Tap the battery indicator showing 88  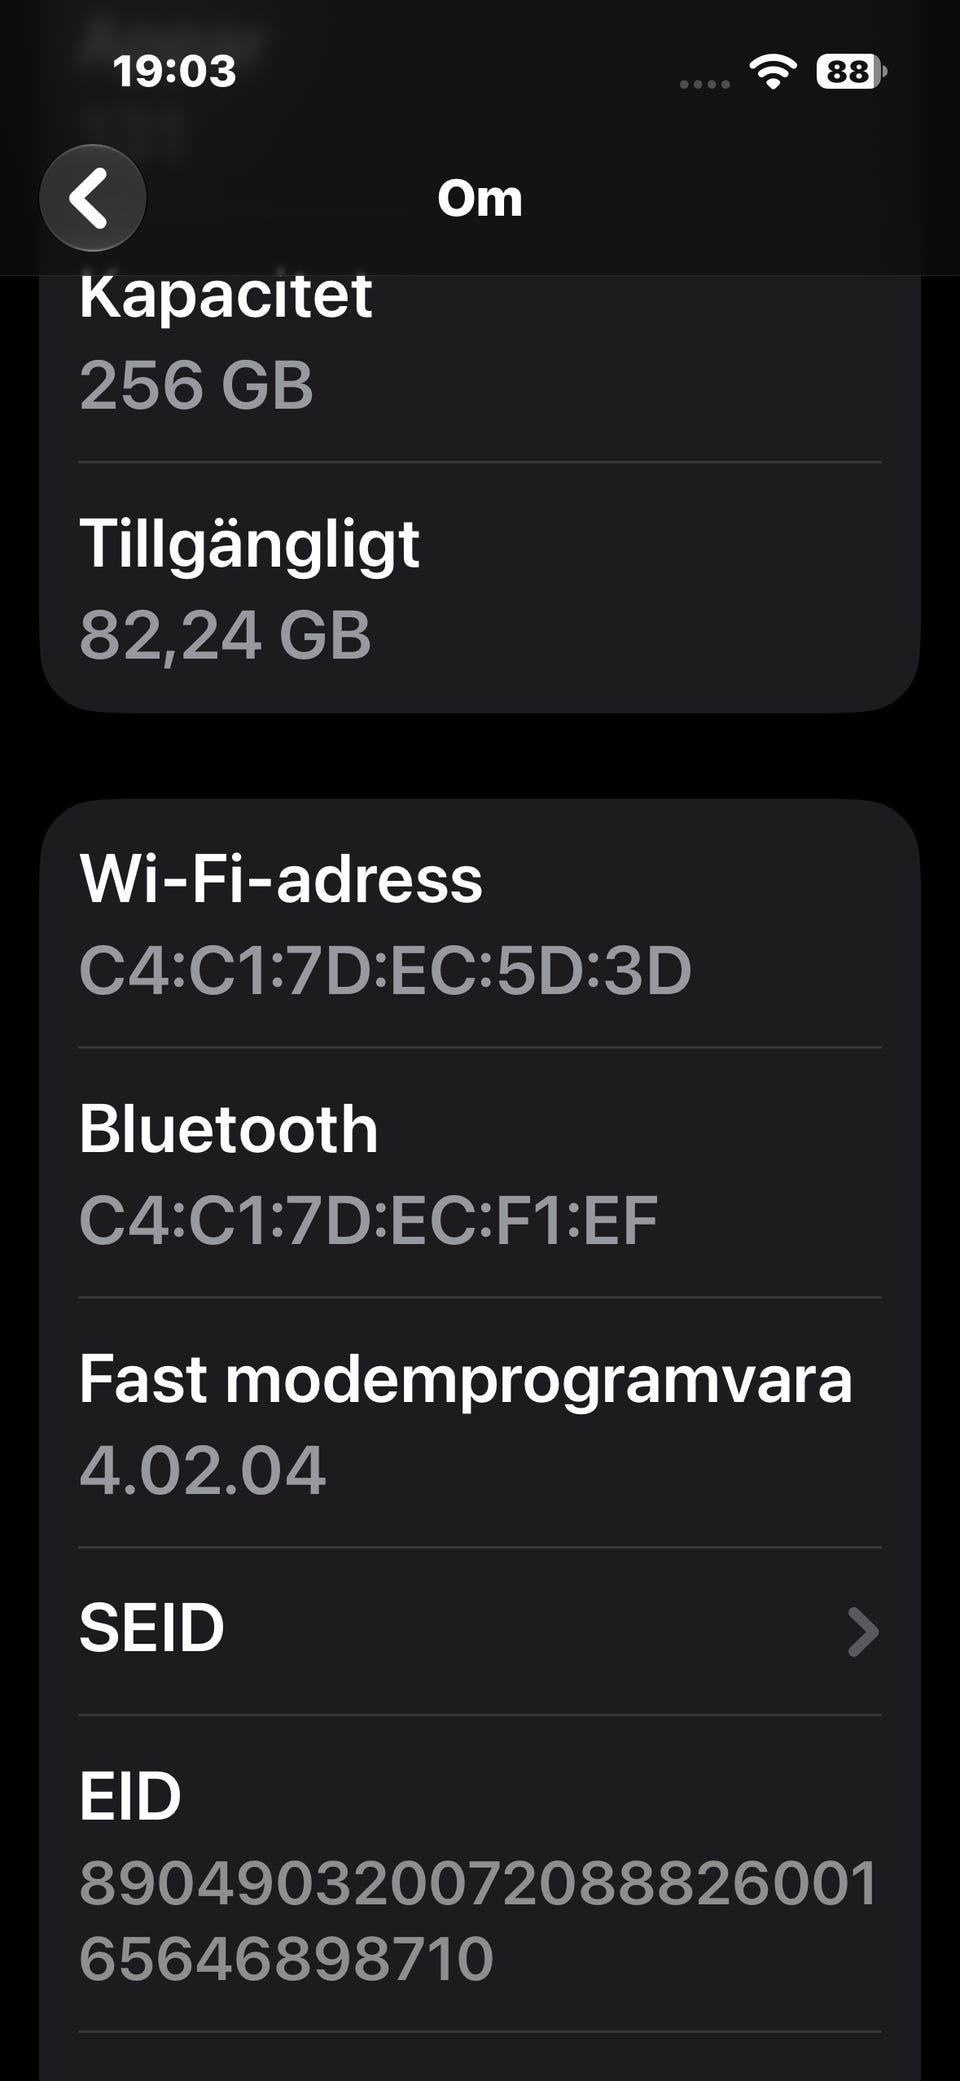click(x=851, y=72)
